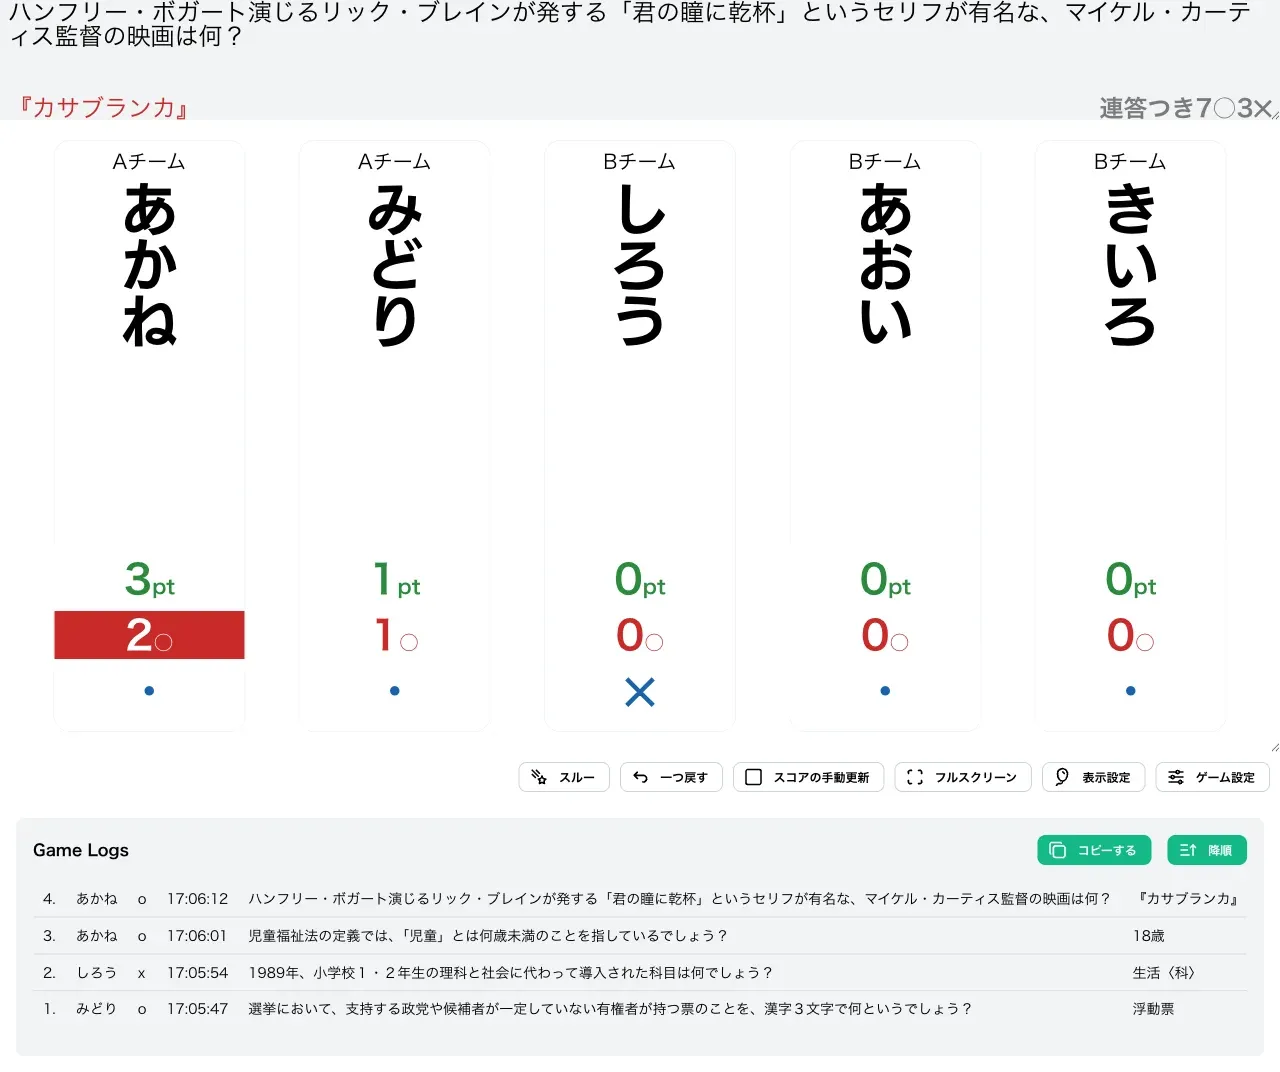Click みどり's 1pt score
This screenshot has width=1280, height=1072.
coord(396,580)
